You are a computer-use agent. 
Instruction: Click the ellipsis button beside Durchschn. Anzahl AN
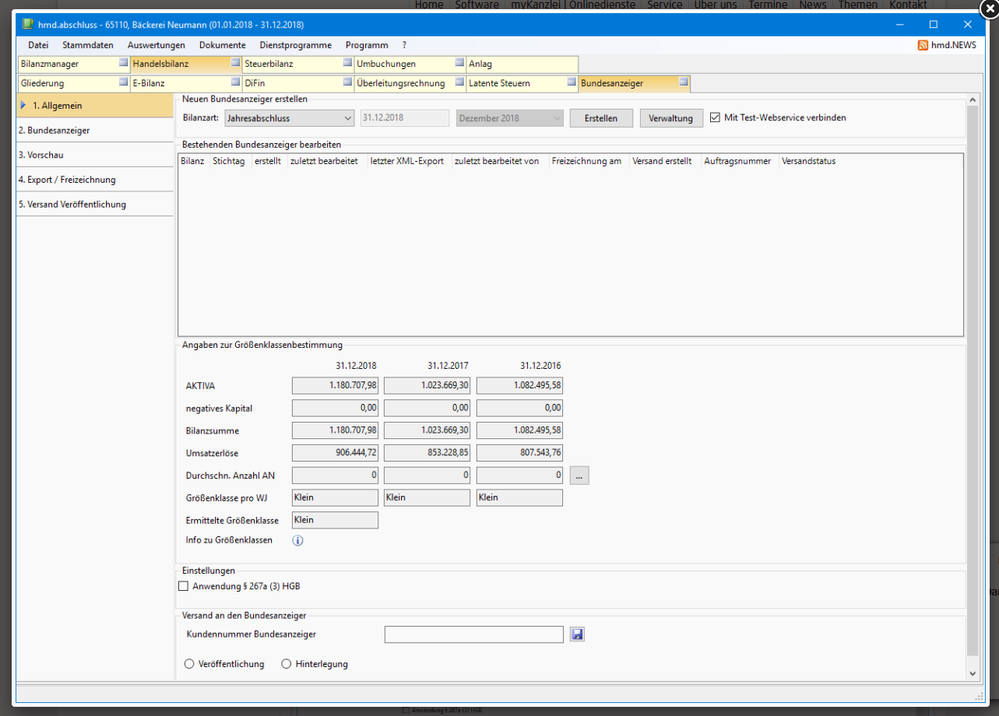pos(579,476)
